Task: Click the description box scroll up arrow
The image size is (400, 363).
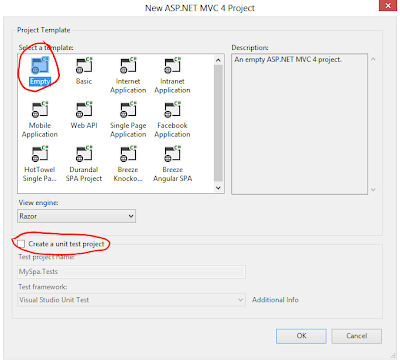Action: pos(373,59)
